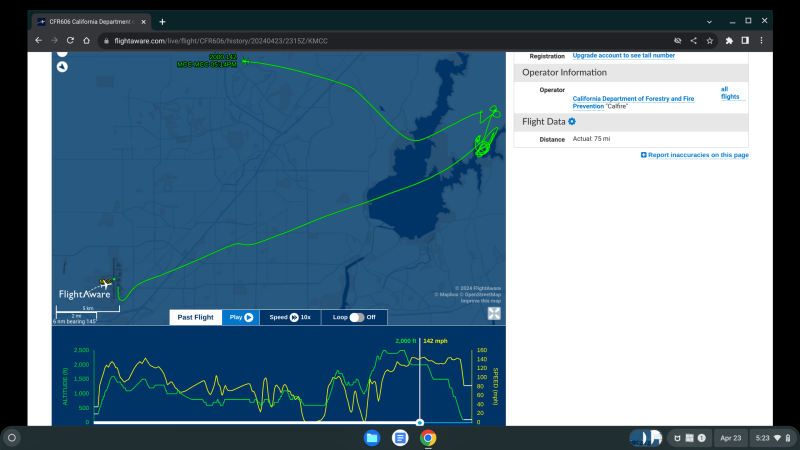
Task: Click the Apr 23 date in shelf
Action: (x=731, y=438)
